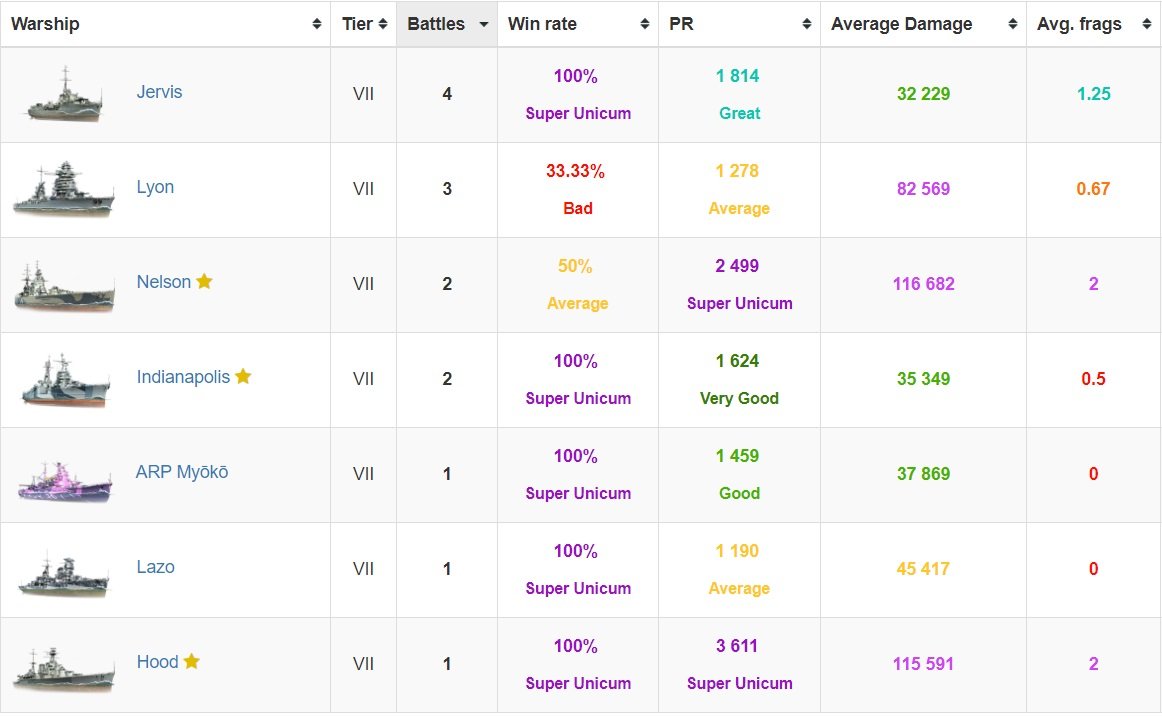Image resolution: width=1162 pixels, height=716 pixels.
Task: Open the Jervis warship link
Action: [159, 92]
